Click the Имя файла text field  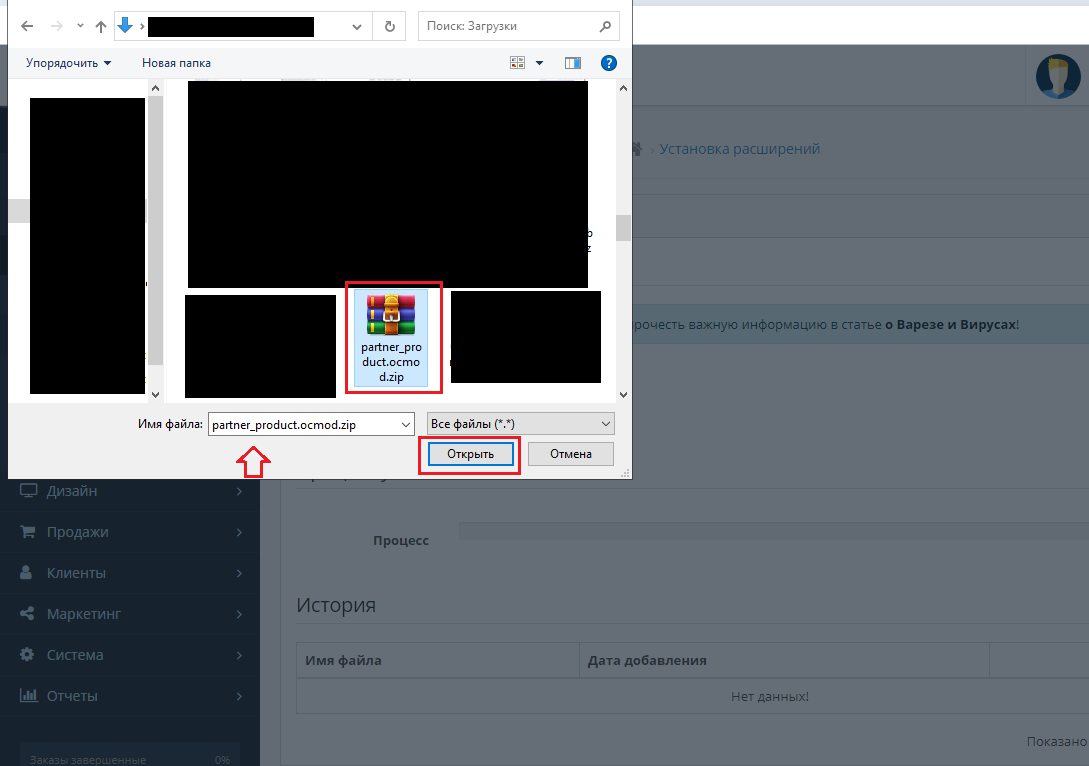click(x=302, y=424)
